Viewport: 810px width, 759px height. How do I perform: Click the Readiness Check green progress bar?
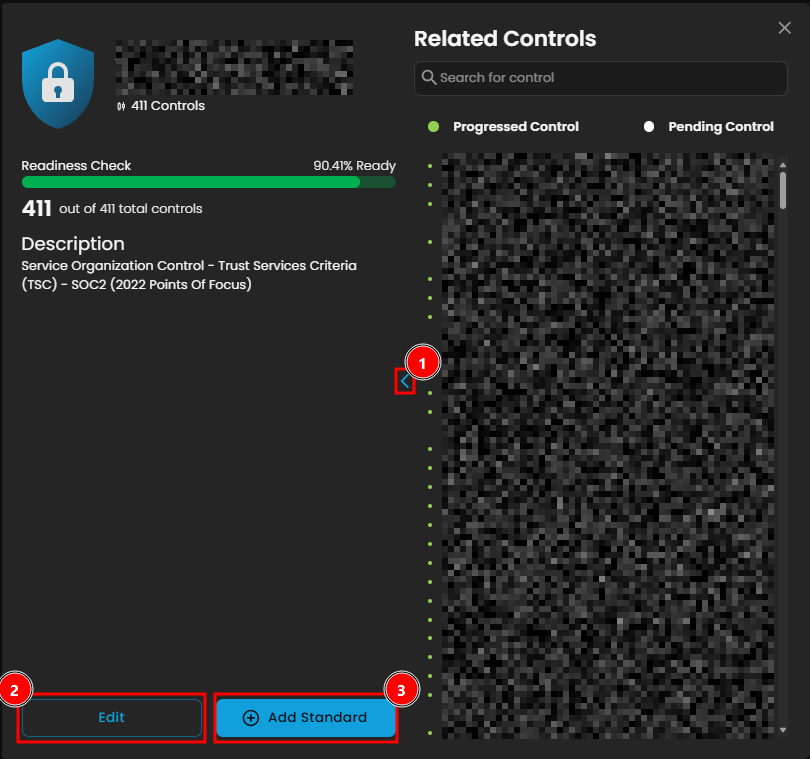[190, 182]
